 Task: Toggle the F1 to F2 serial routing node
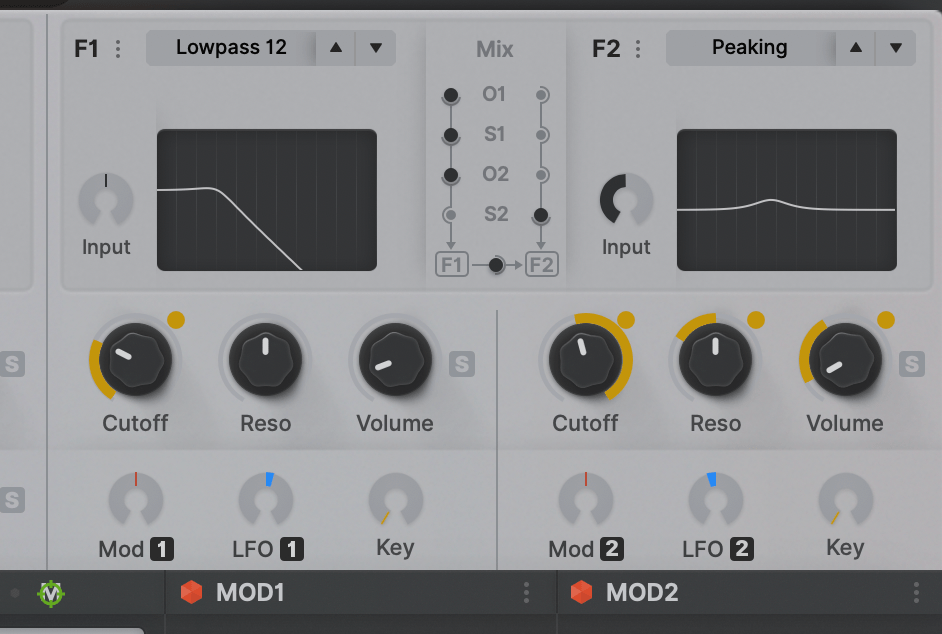pyautogui.click(x=496, y=264)
